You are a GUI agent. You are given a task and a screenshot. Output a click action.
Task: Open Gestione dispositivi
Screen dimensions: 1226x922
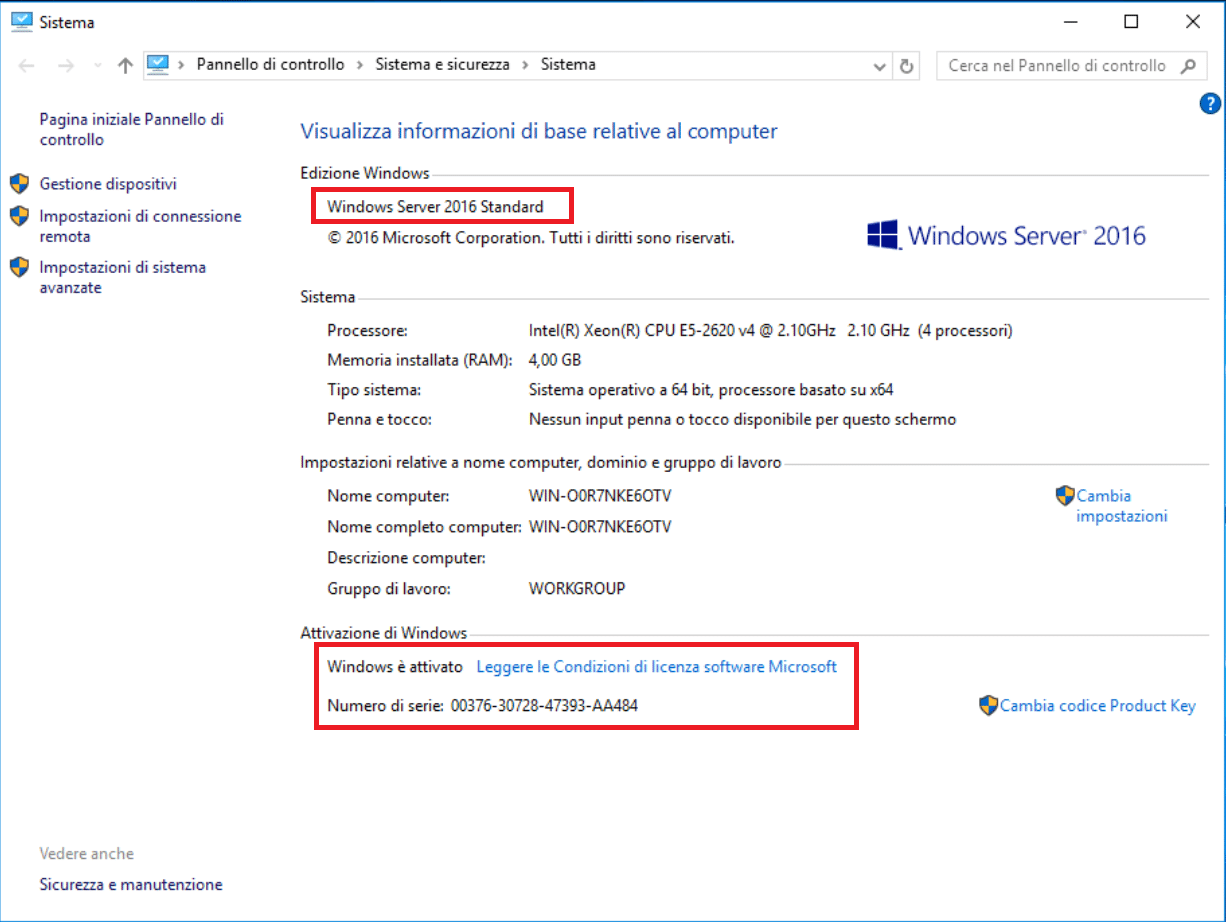pyautogui.click(x=108, y=184)
